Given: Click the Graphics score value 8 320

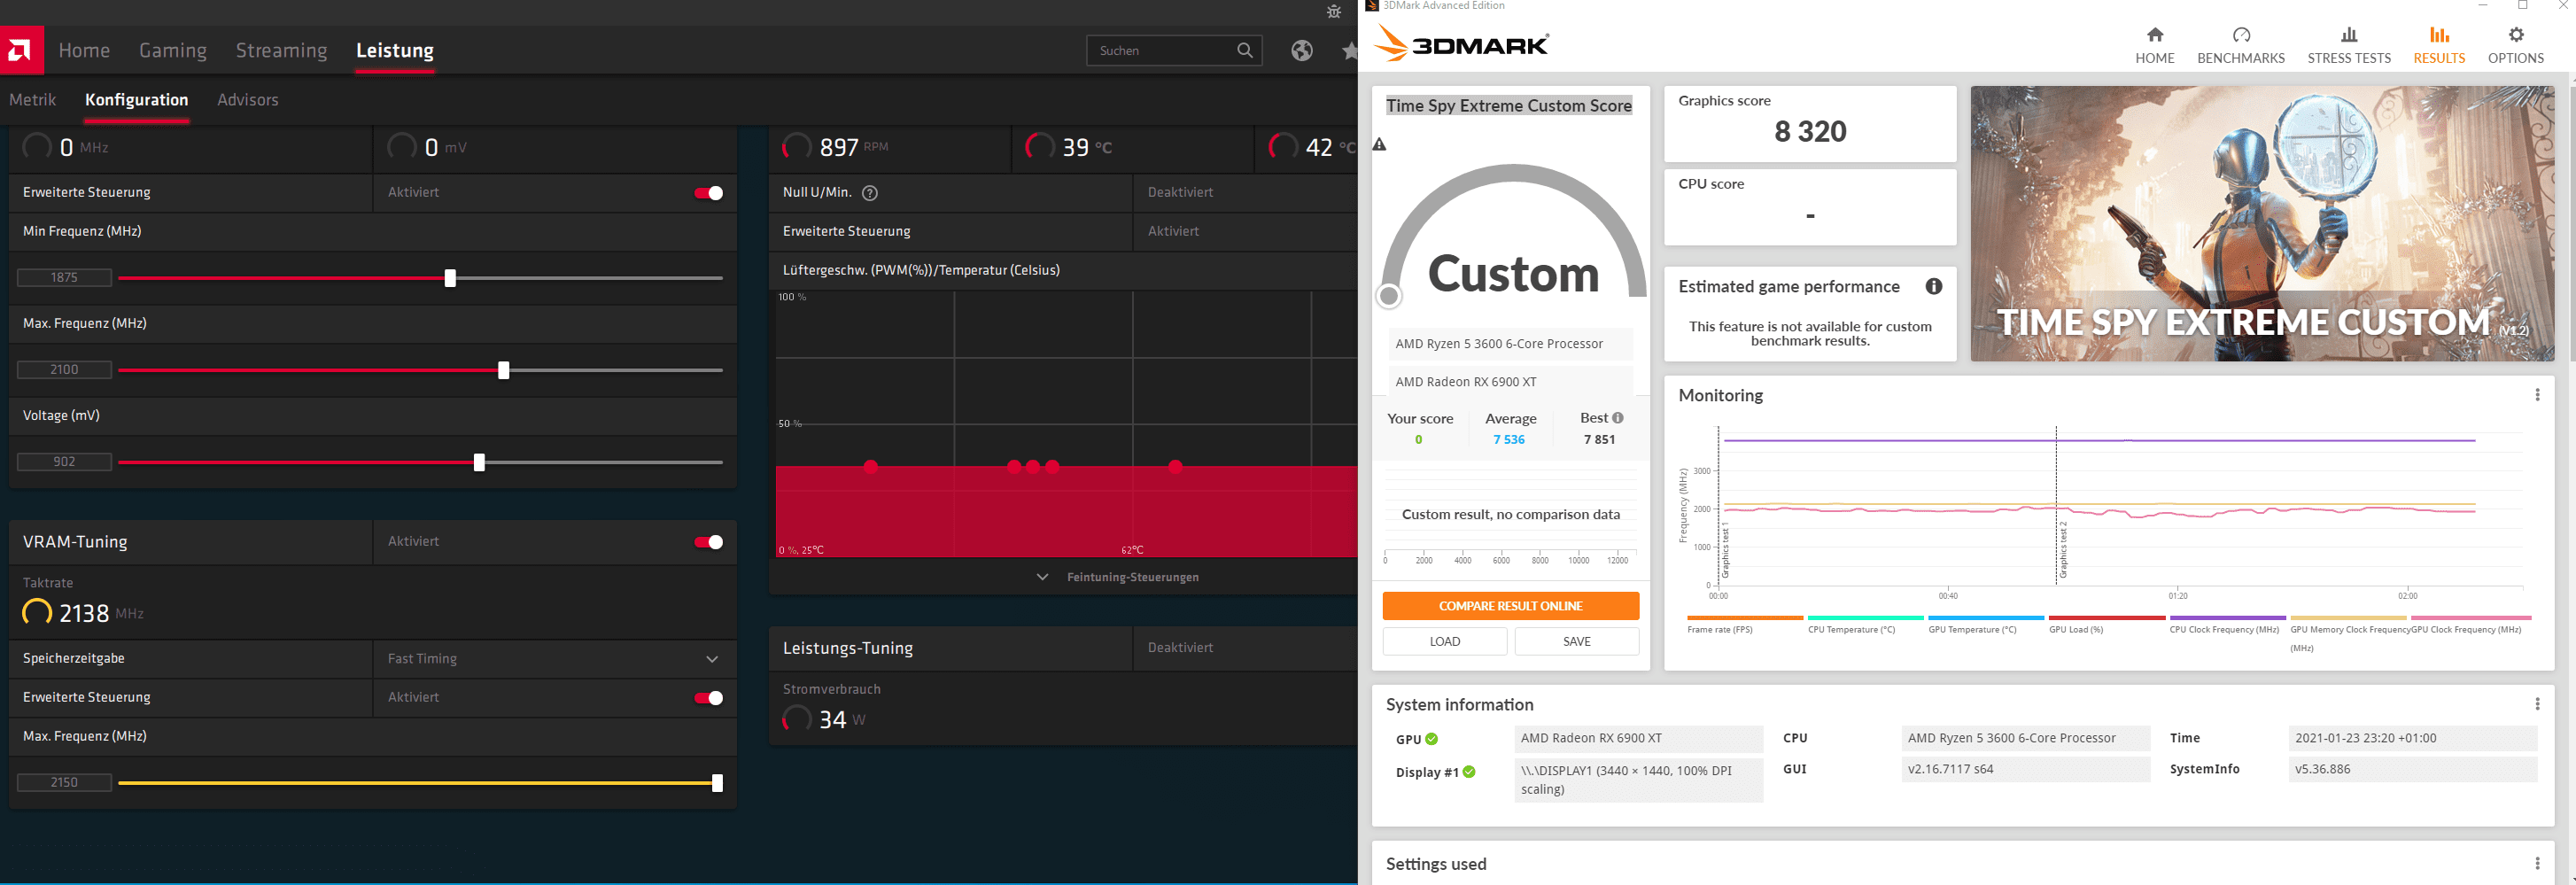Looking at the screenshot, I should pyautogui.click(x=1809, y=131).
